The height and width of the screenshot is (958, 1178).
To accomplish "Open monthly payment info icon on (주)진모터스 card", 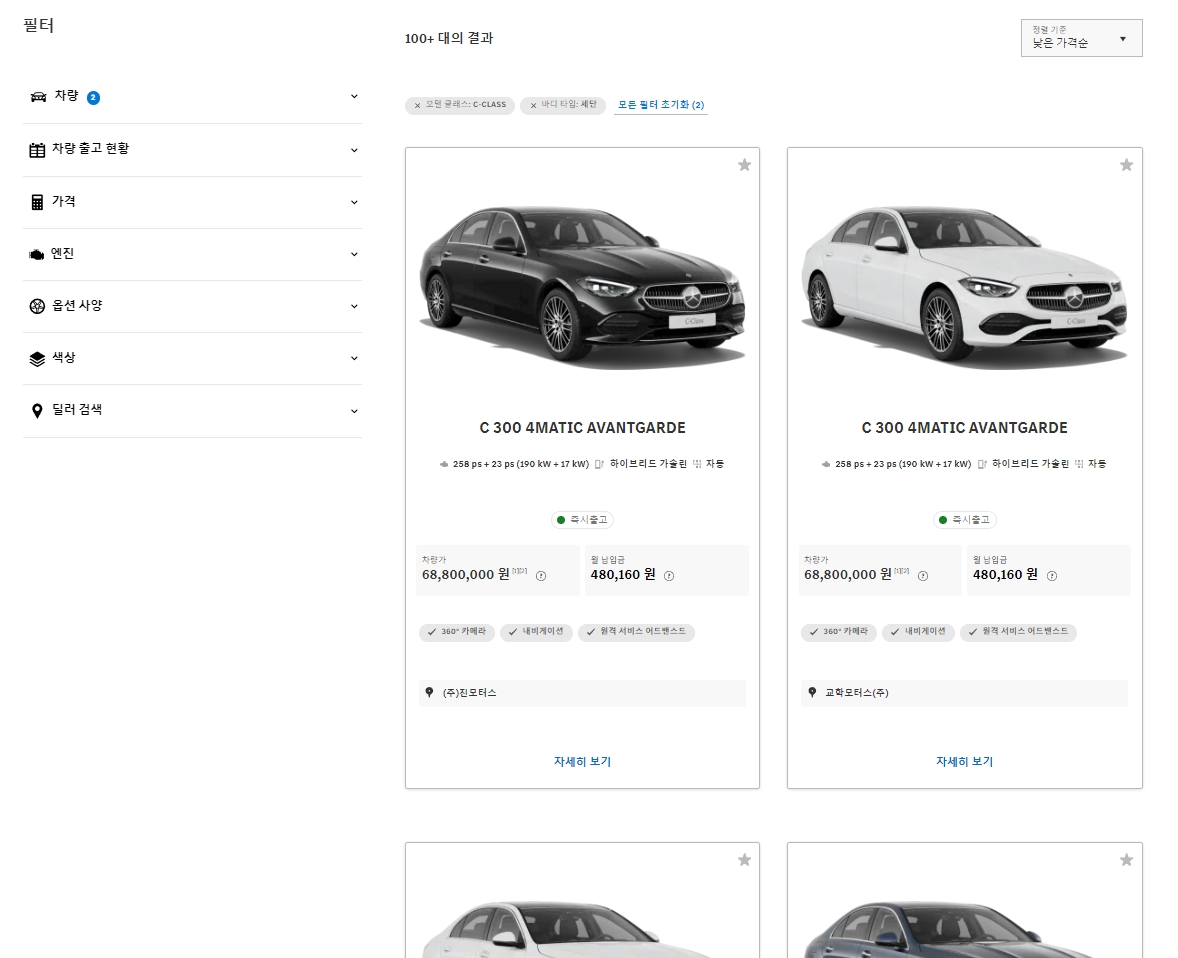I will [x=669, y=576].
